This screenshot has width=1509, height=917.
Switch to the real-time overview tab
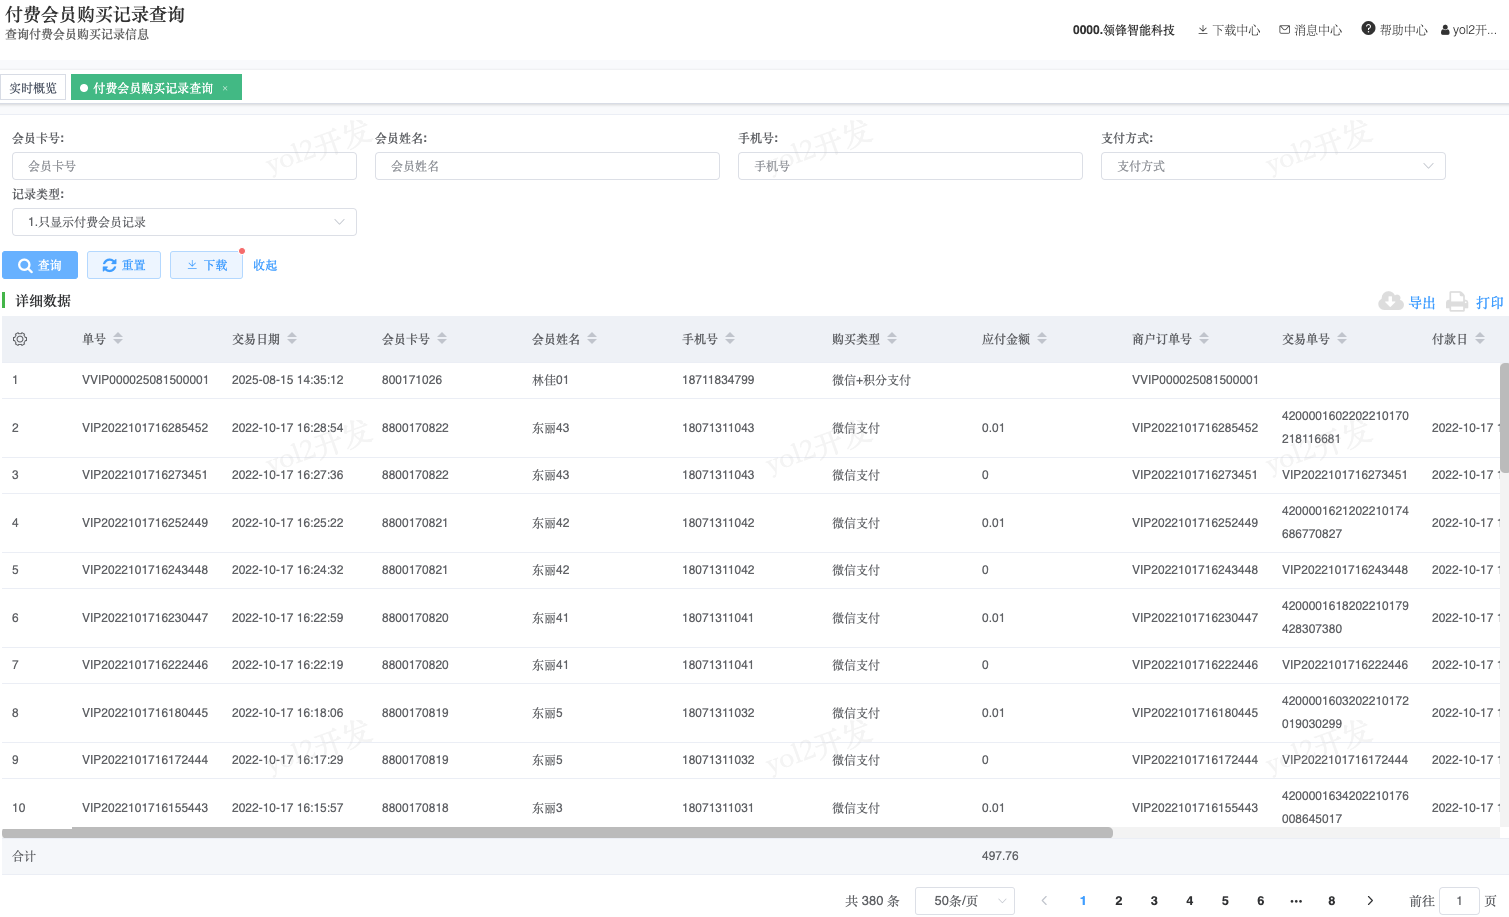33,88
